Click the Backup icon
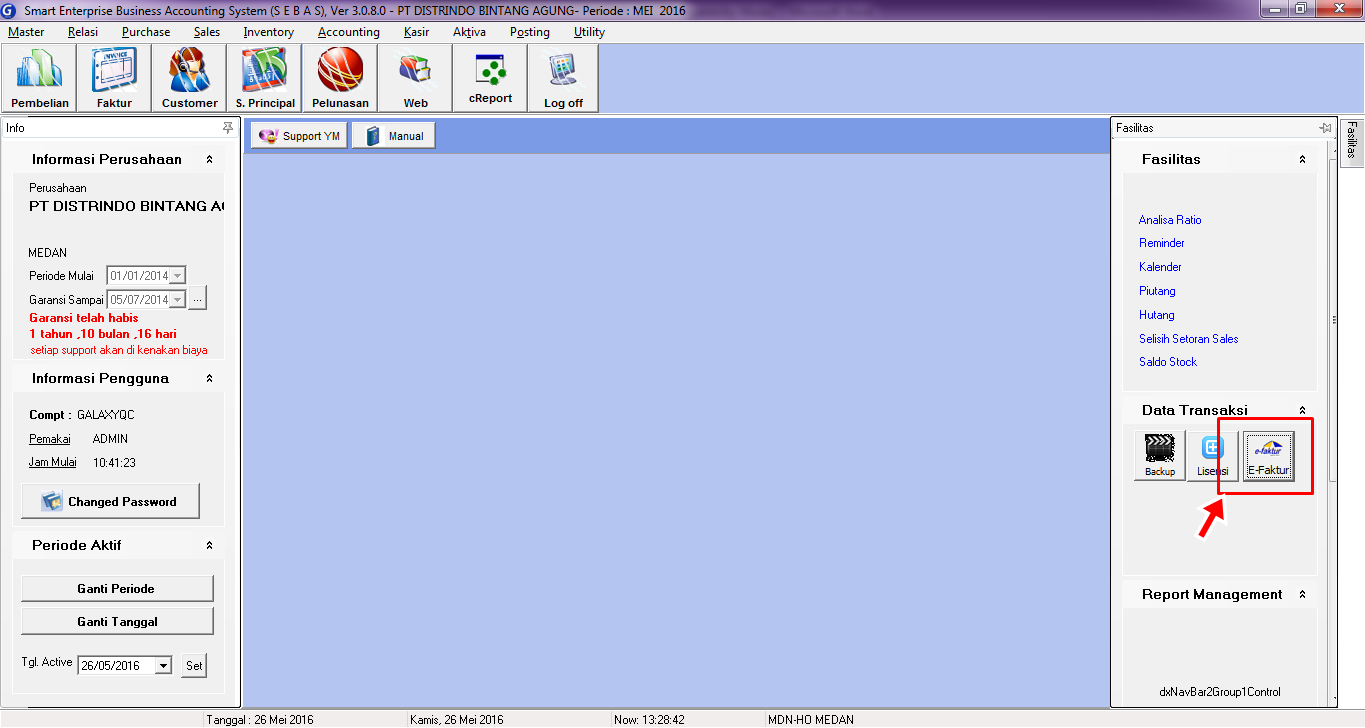The image size is (1365, 728). coord(1160,456)
